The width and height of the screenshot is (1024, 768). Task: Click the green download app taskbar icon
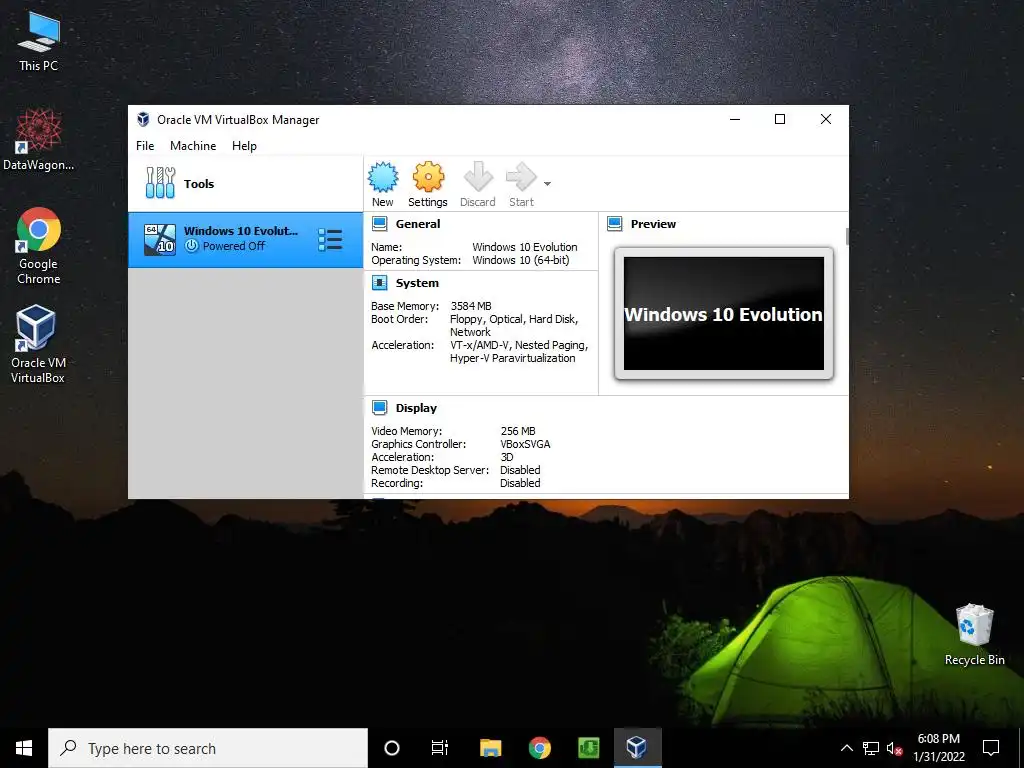(x=588, y=748)
